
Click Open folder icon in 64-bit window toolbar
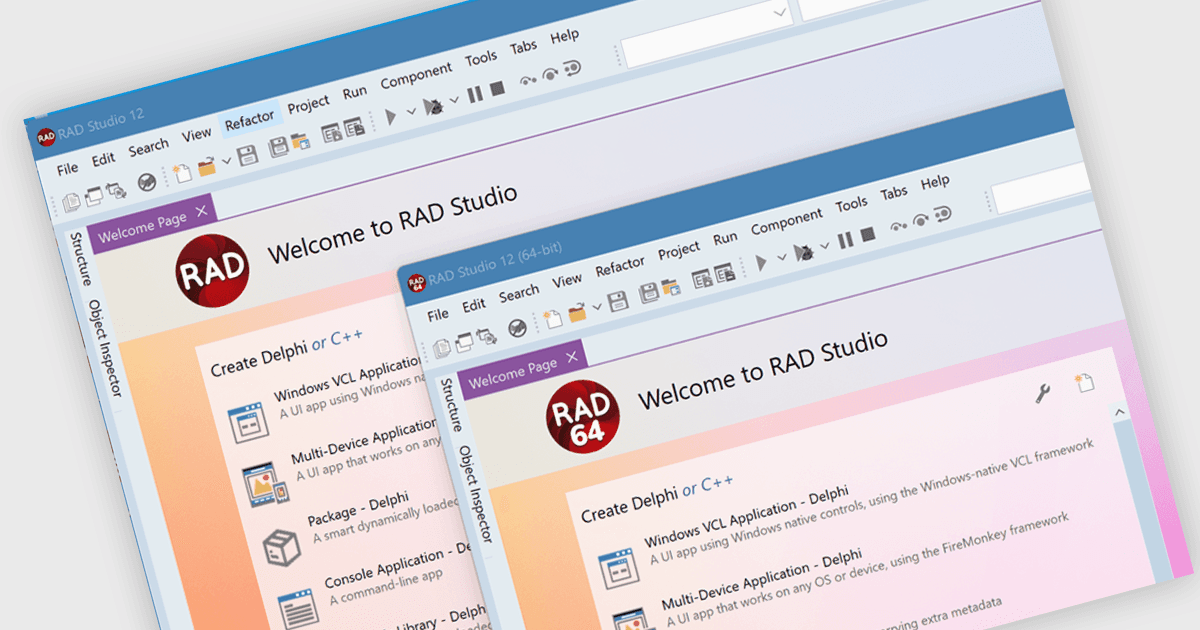(577, 312)
